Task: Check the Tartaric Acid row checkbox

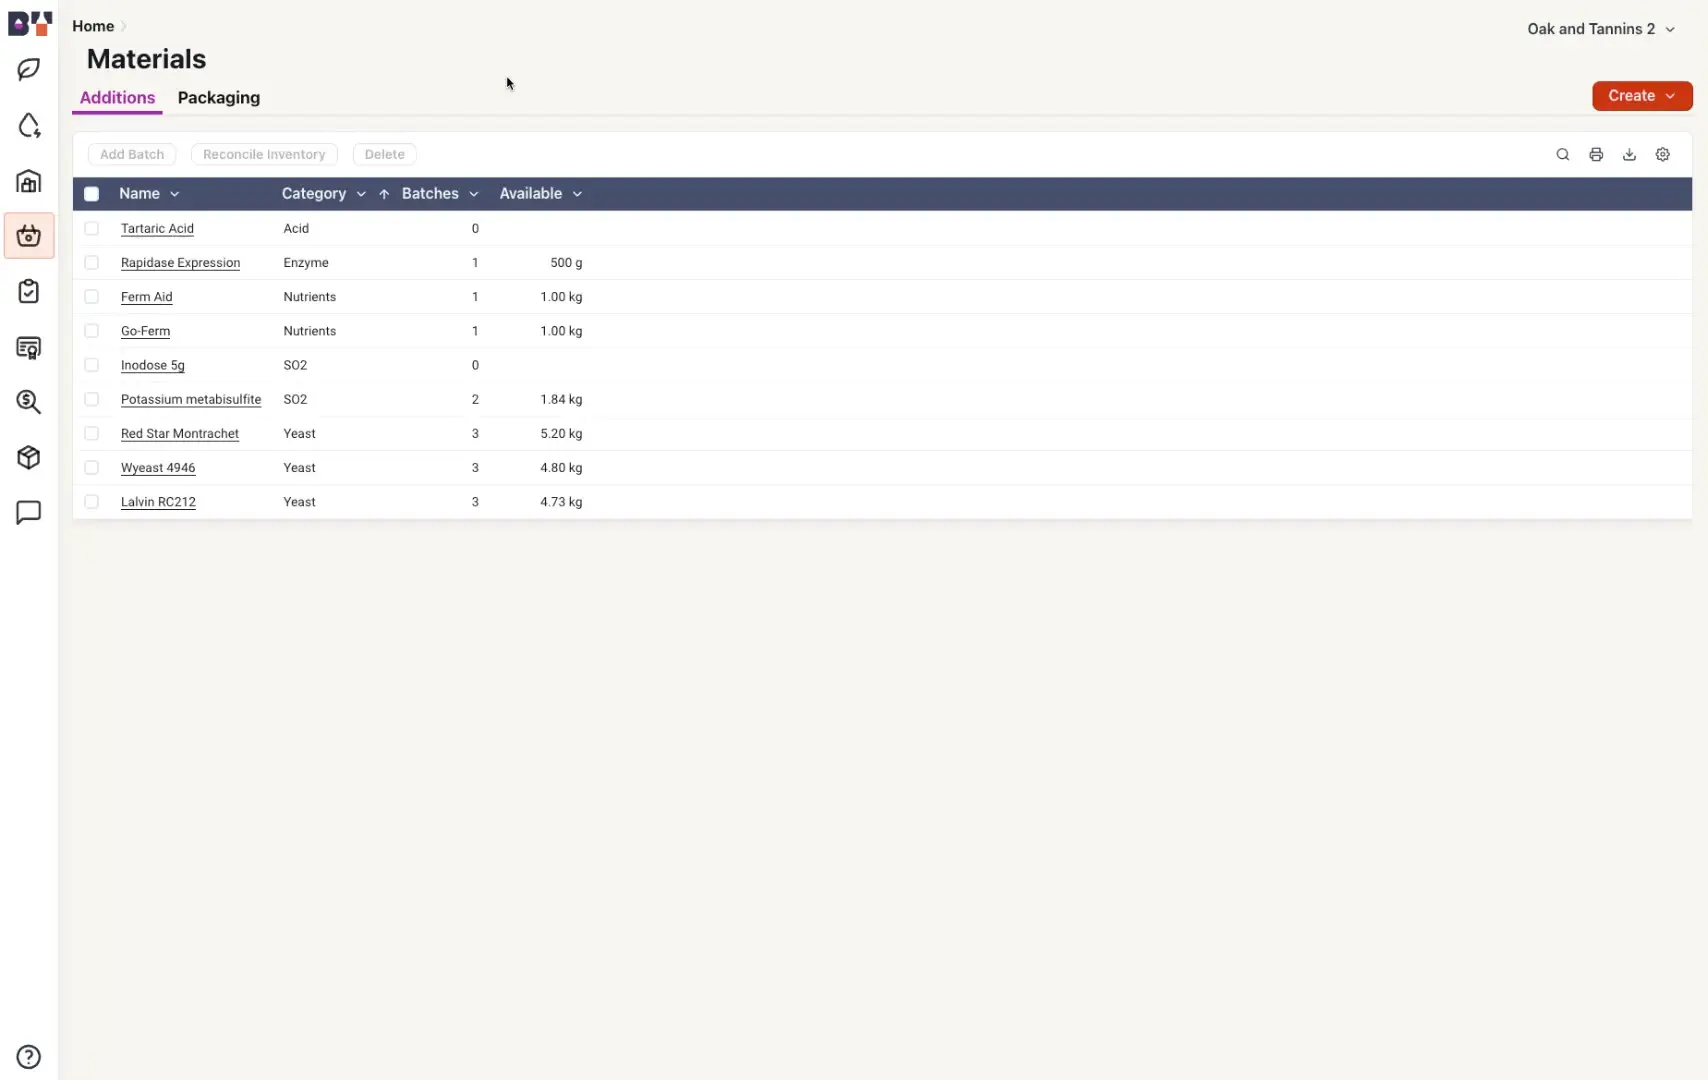Action: tap(92, 228)
